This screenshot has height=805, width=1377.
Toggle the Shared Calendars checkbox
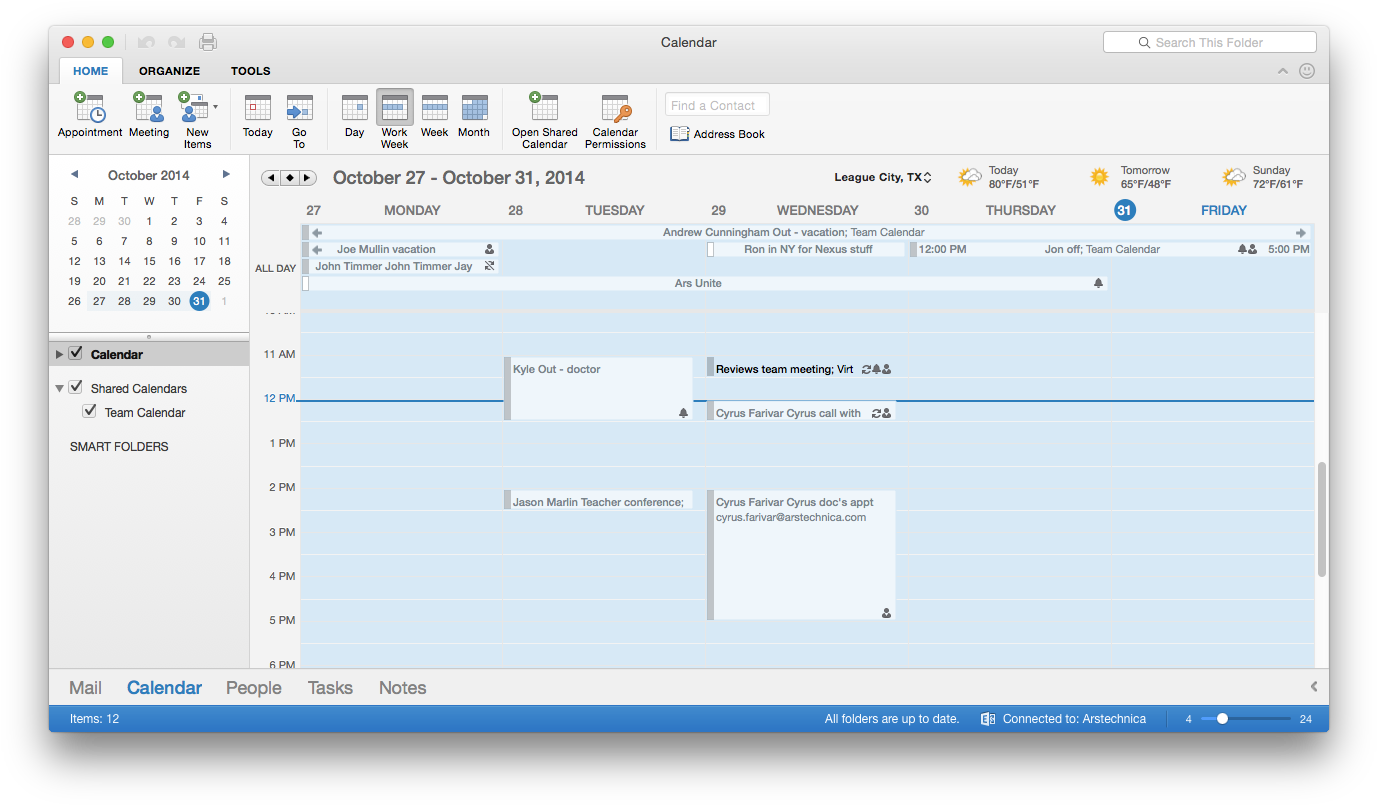click(x=75, y=388)
